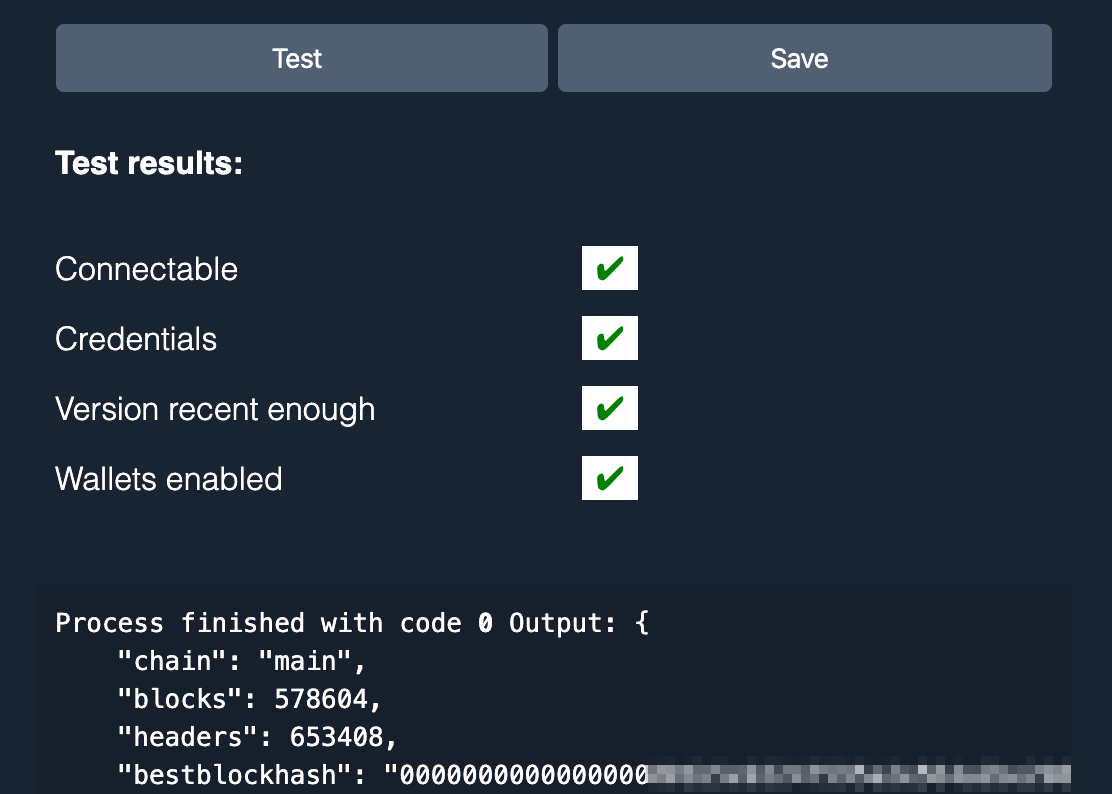
Task: Click the Wallets enabled label
Action: pos(169,479)
